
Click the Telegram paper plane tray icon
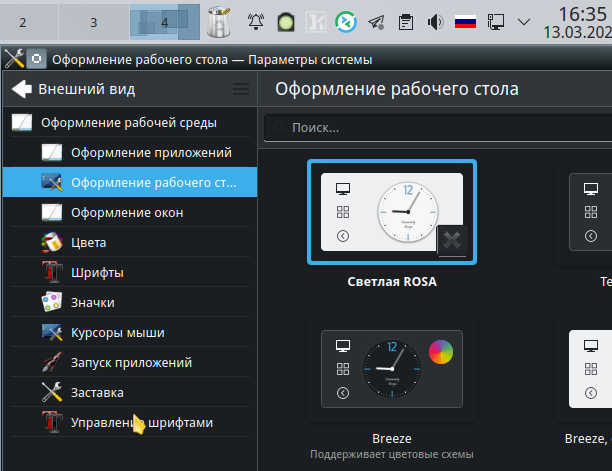tap(376, 21)
